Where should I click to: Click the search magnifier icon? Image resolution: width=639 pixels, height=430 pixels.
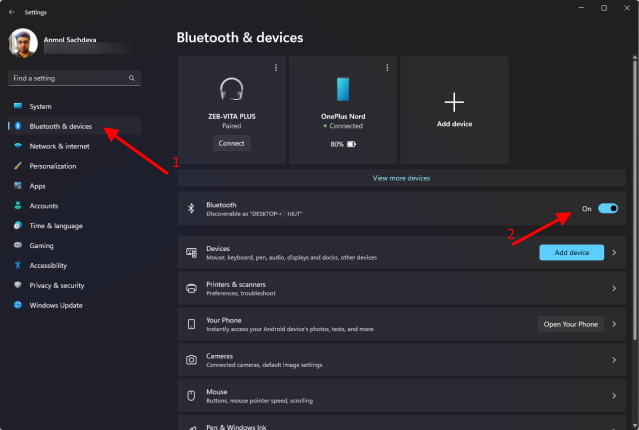pos(131,77)
